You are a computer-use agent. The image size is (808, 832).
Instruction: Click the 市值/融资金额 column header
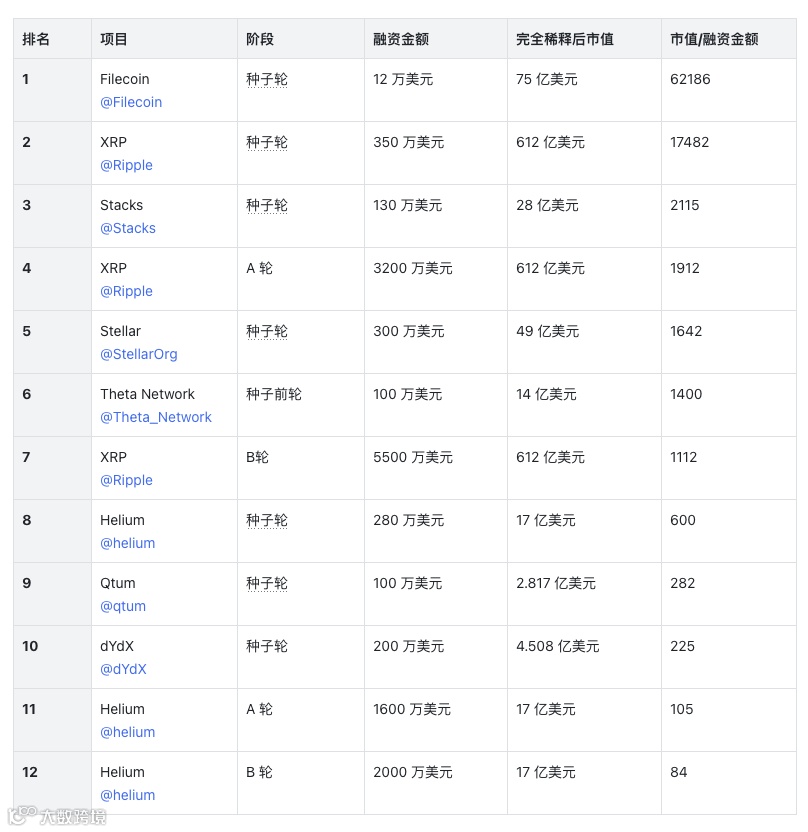click(x=714, y=39)
